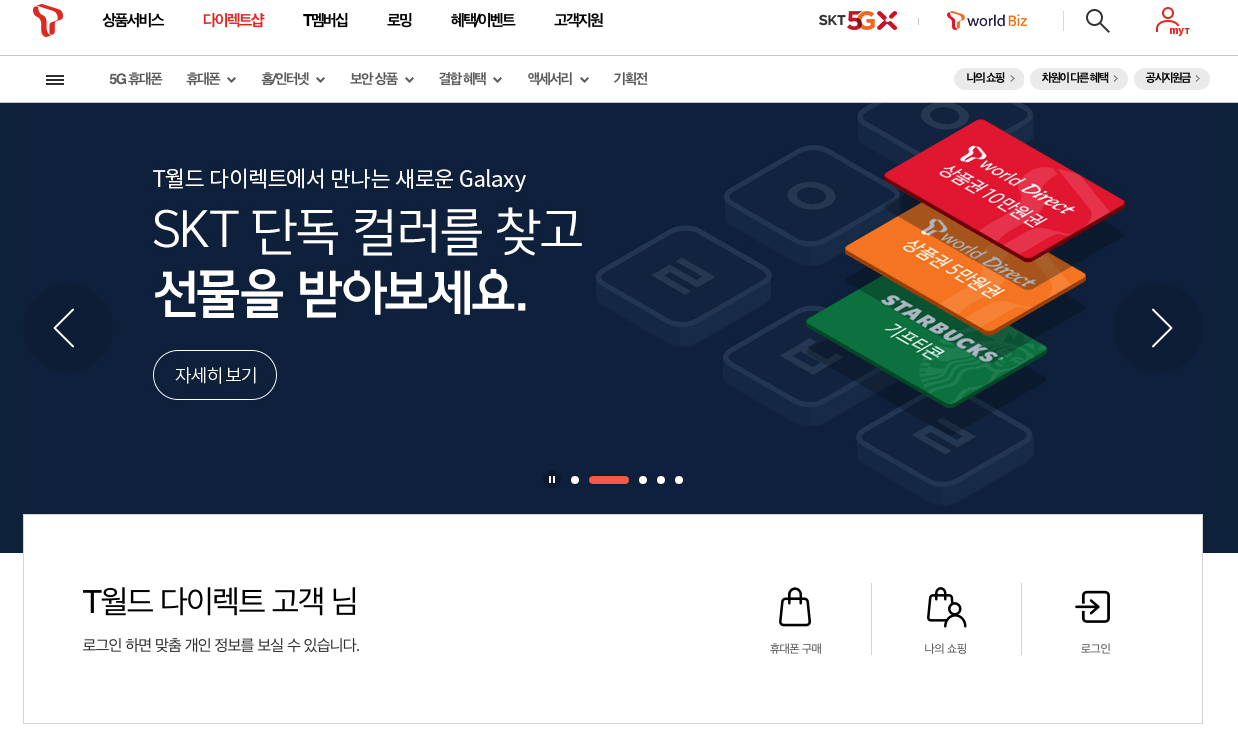Screen dimensions: 1238x752
Task: Click the T world logo
Action: [x=47, y=20]
